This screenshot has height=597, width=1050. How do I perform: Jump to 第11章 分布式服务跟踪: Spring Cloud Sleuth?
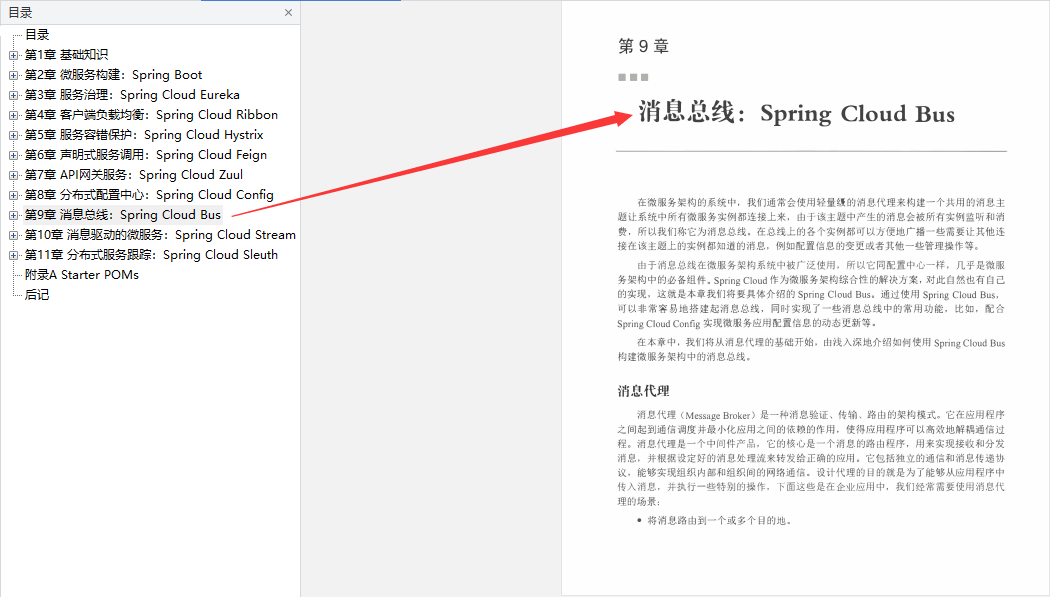point(151,256)
